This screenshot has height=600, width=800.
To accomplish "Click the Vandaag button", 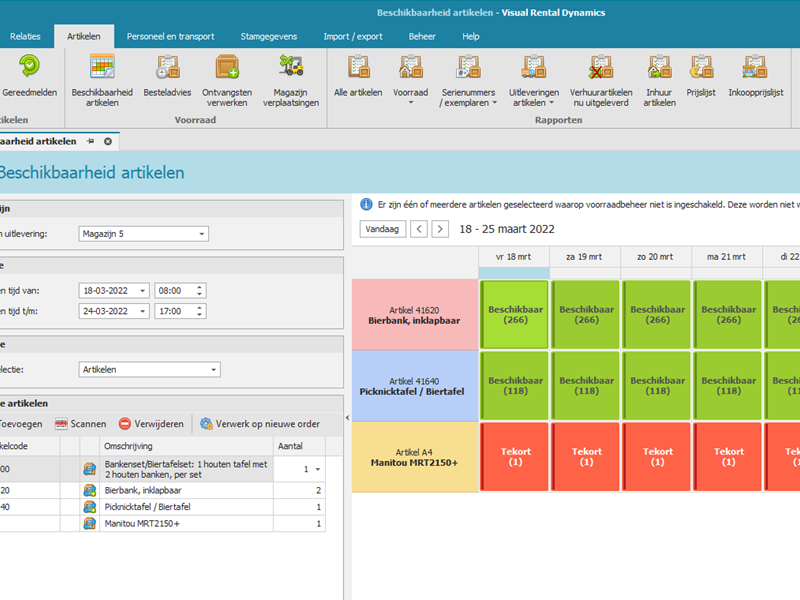I will click(381, 229).
